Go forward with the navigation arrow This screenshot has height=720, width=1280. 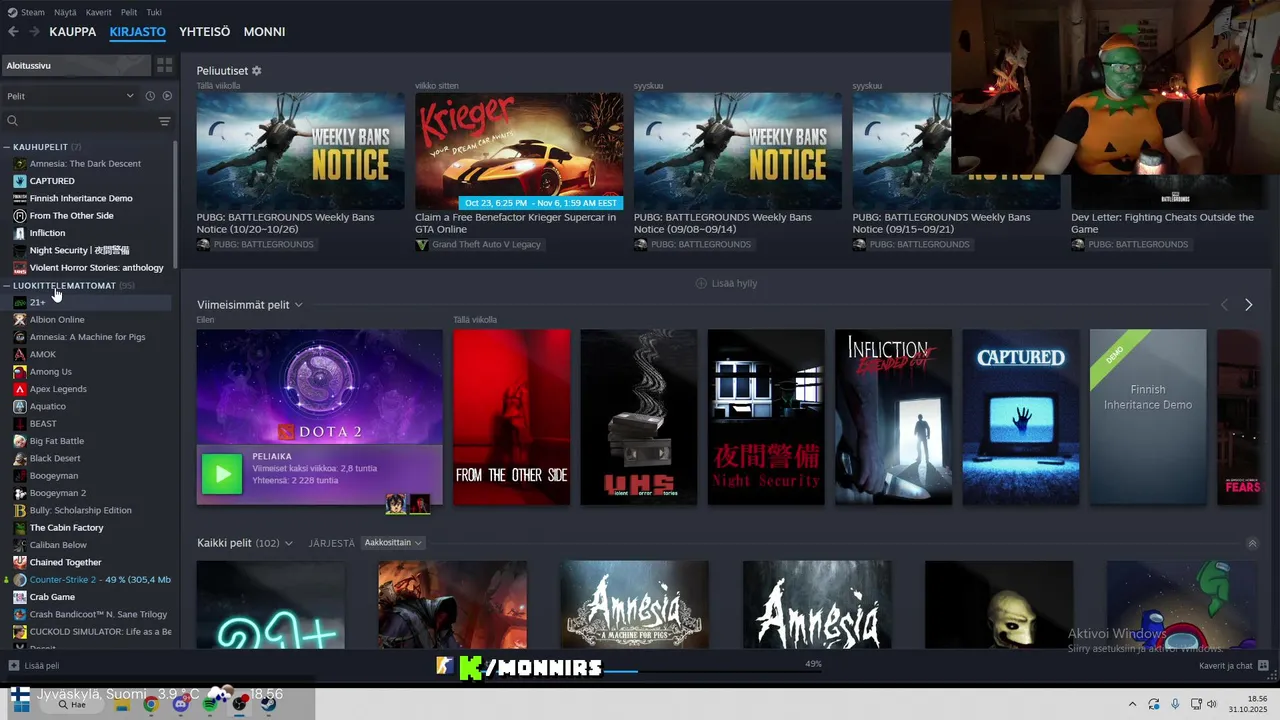click(x=34, y=32)
